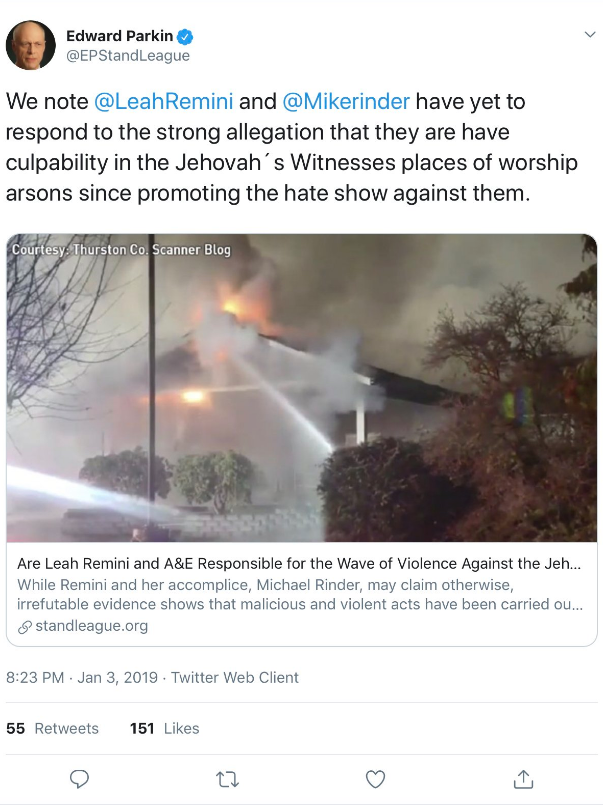Open the @Mikerinder mention

(346, 101)
